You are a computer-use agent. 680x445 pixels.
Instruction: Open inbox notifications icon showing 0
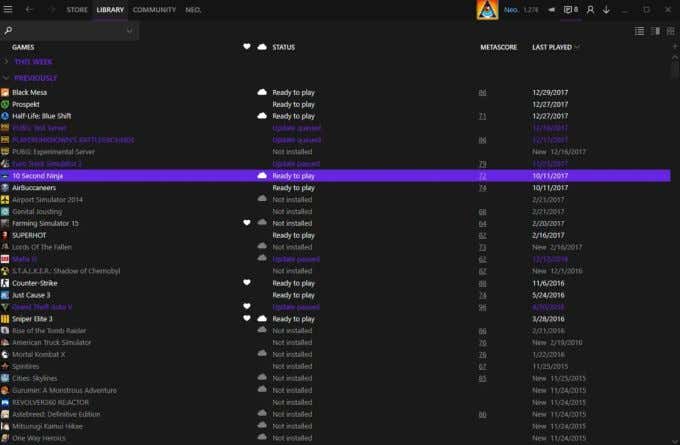tap(571, 10)
